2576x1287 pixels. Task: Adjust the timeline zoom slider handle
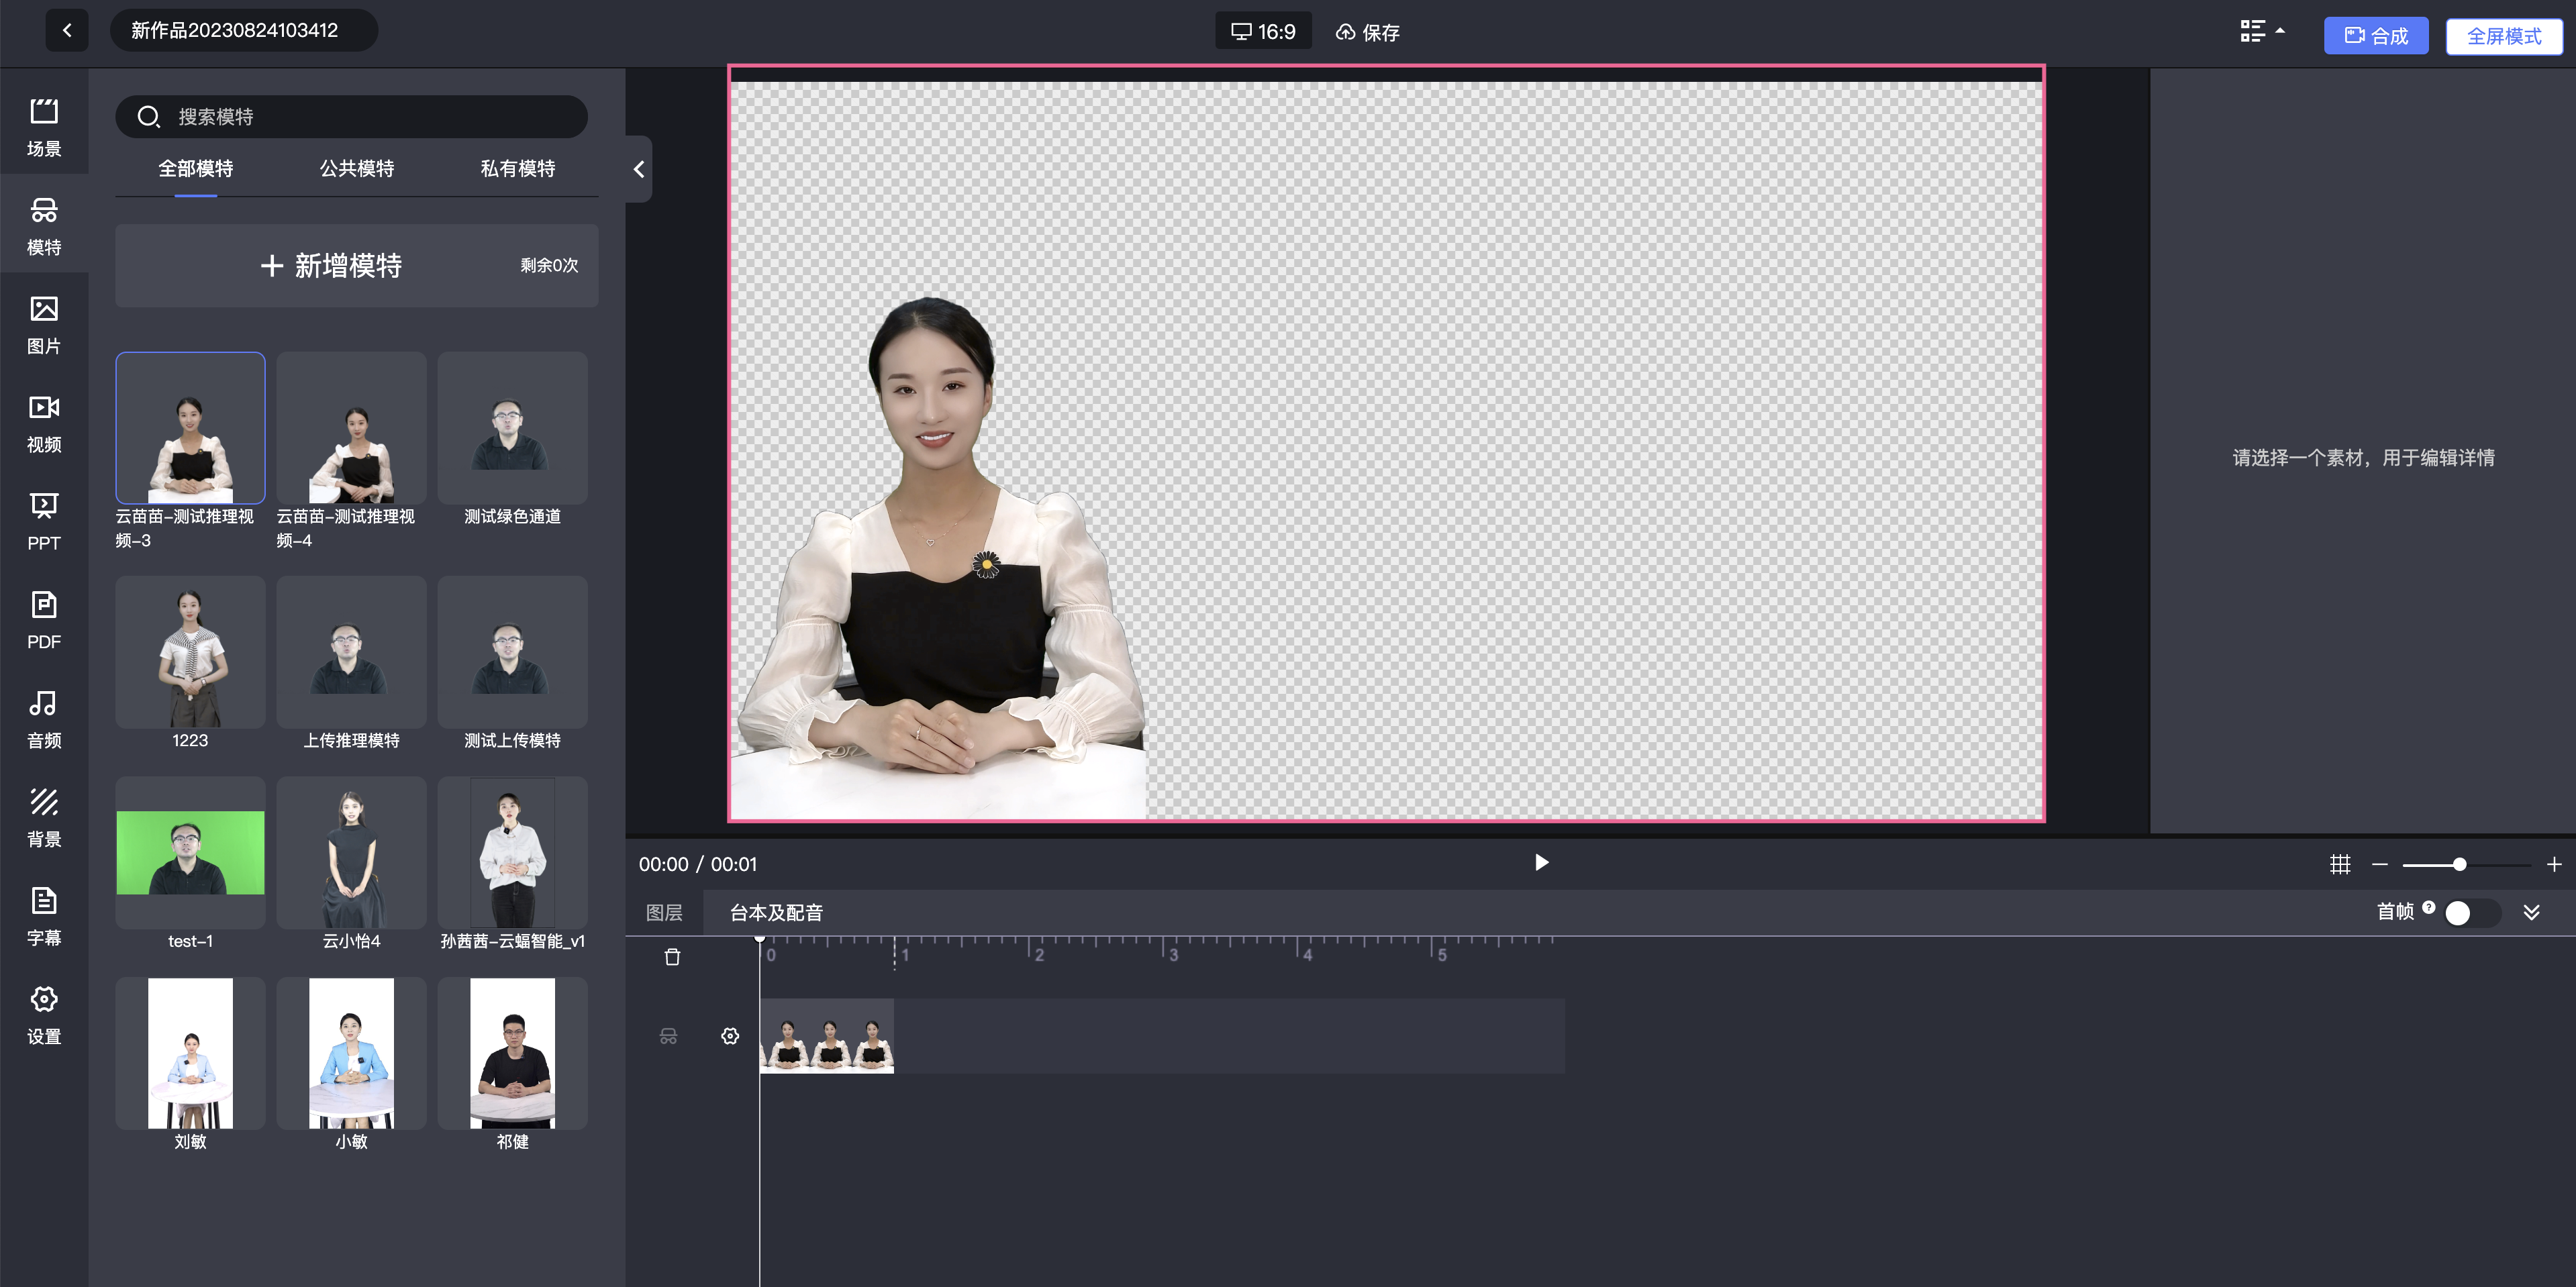click(2459, 864)
